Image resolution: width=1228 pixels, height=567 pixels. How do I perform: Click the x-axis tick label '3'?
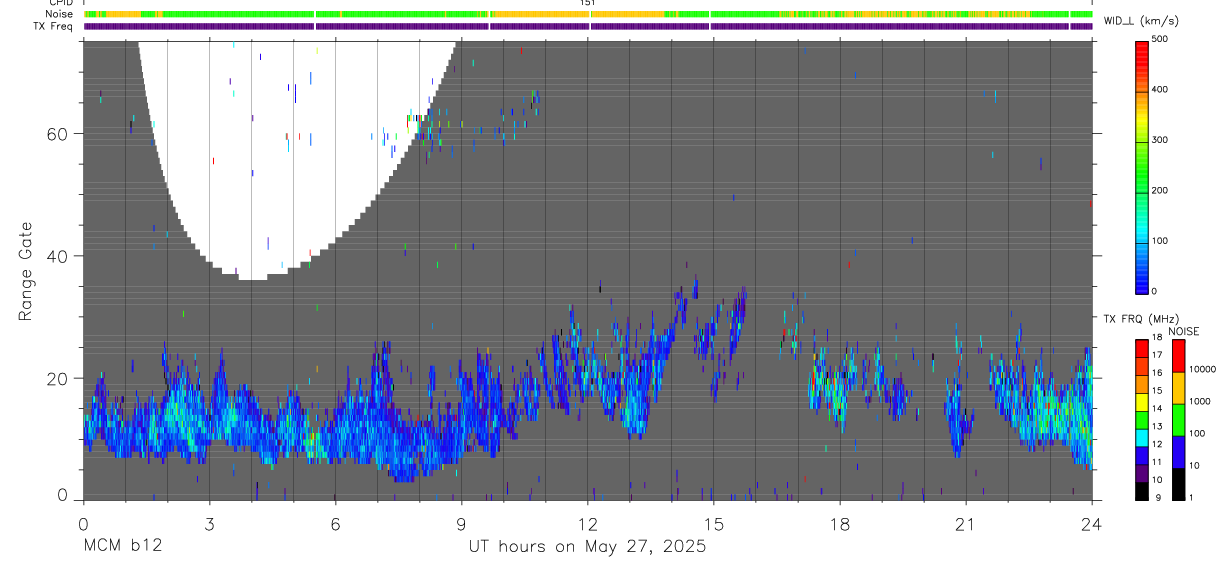(209, 524)
